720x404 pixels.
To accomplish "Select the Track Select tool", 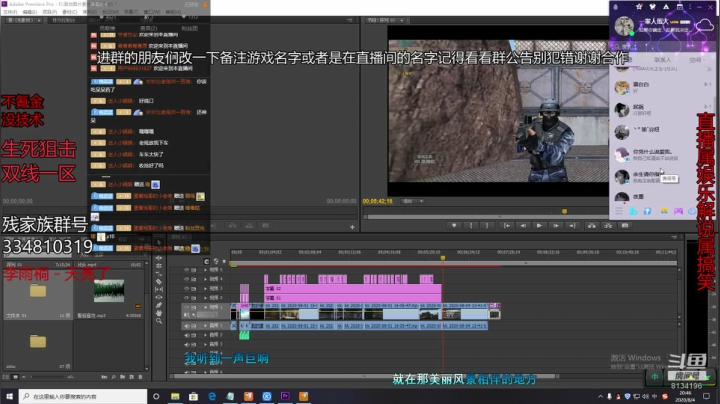I will point(159,250).
